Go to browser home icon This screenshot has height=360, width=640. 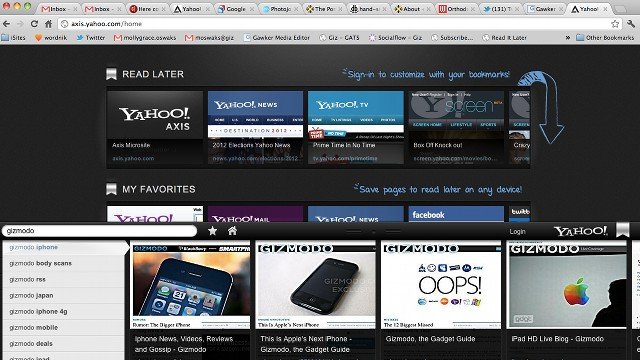tap(49, 24)
